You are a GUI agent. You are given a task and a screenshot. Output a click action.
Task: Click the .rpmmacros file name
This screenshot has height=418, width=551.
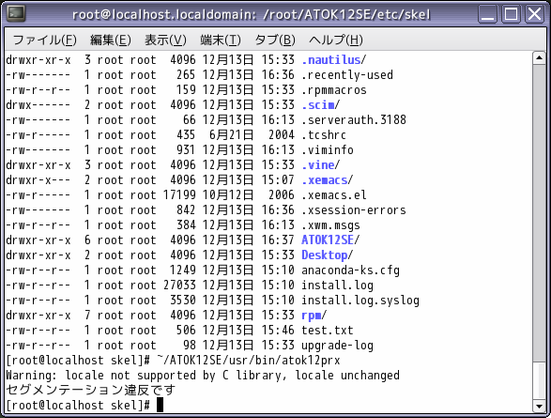coord(334,90)
